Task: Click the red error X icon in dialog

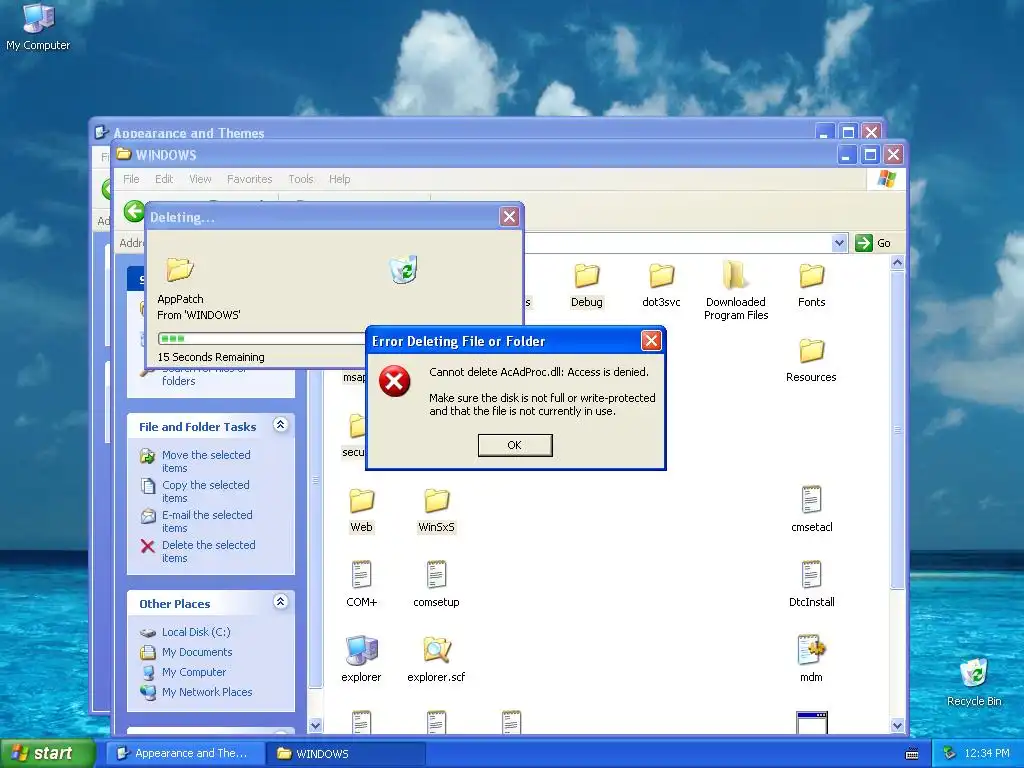Action: pyautogui.click(x=394, y=381)
